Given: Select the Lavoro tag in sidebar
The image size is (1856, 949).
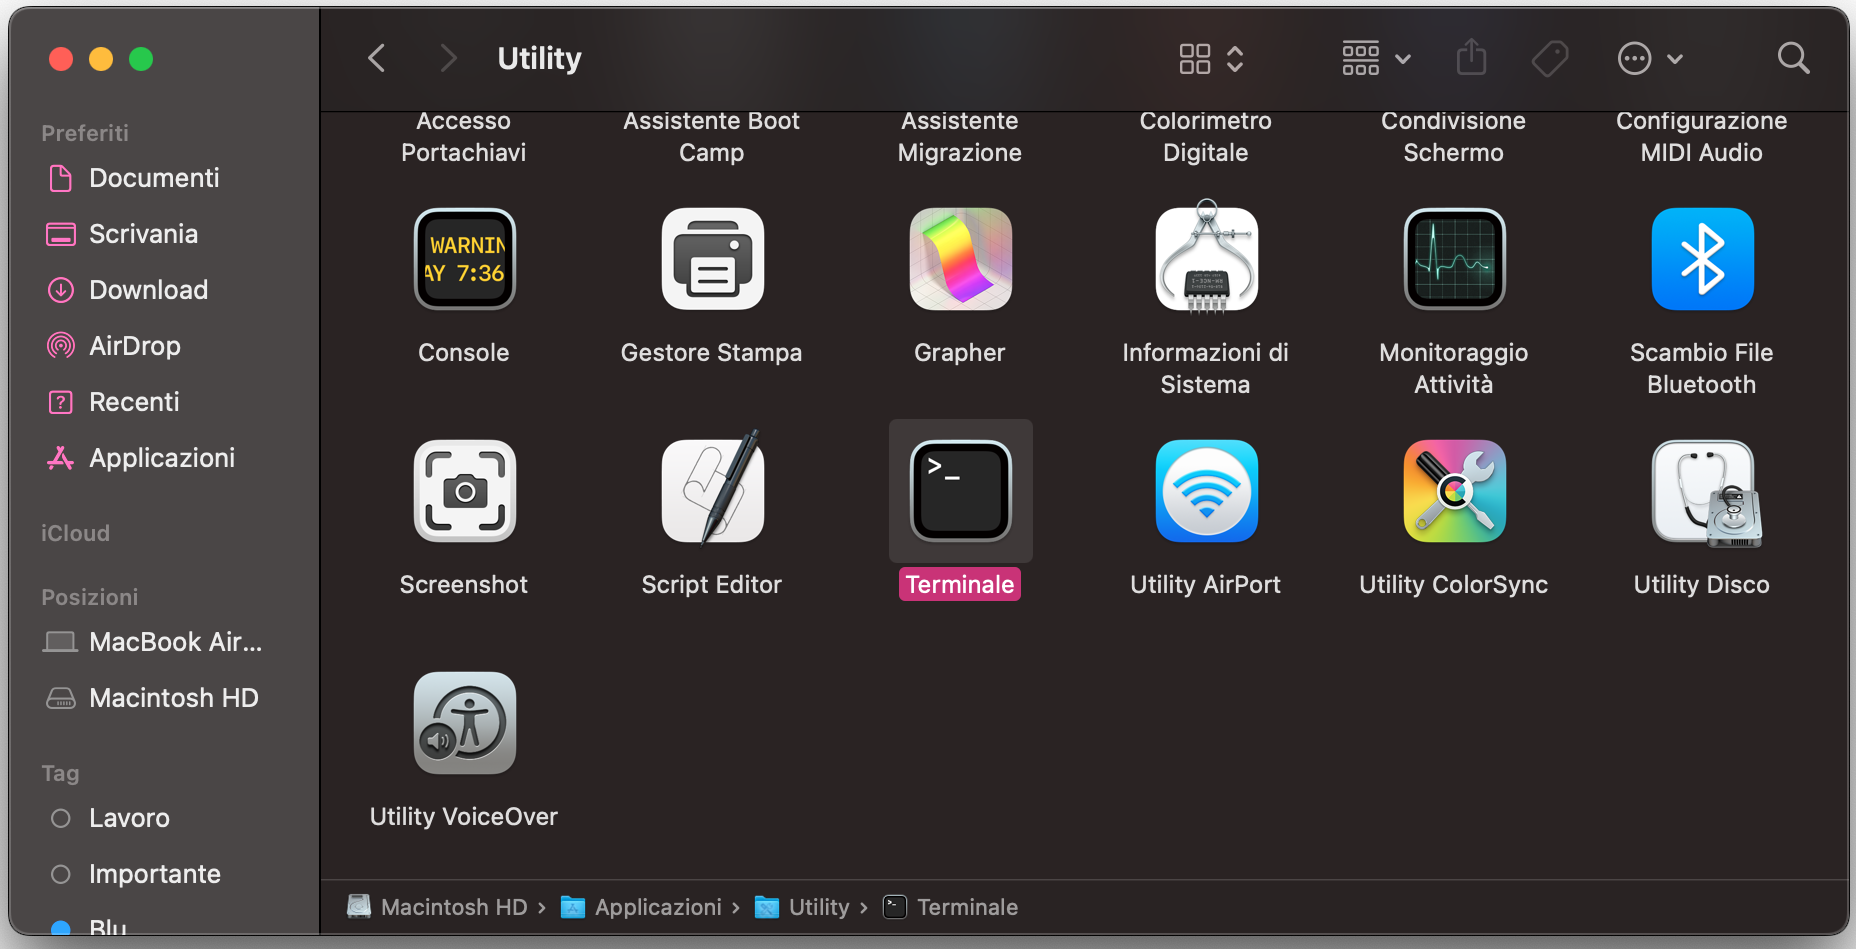Looking at the screenshot, I should click(129, 818).
